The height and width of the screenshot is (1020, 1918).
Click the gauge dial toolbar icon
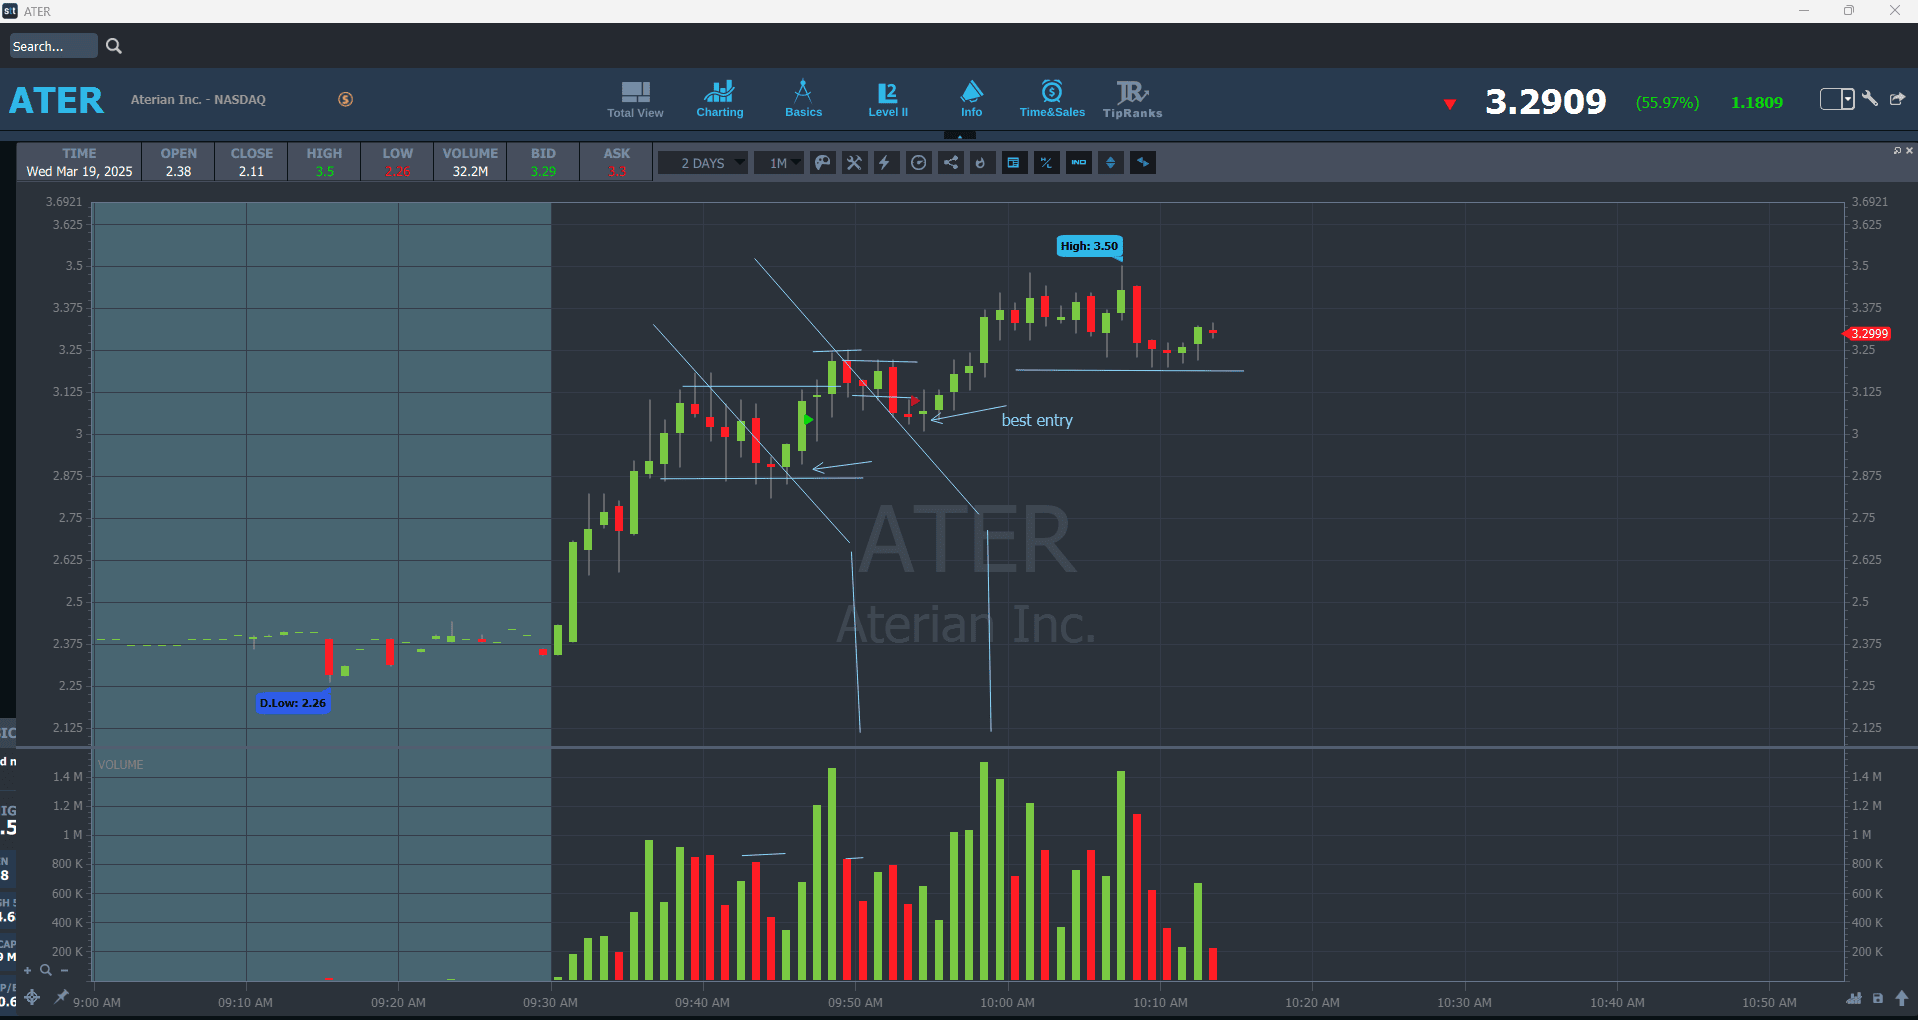[919, 162]
